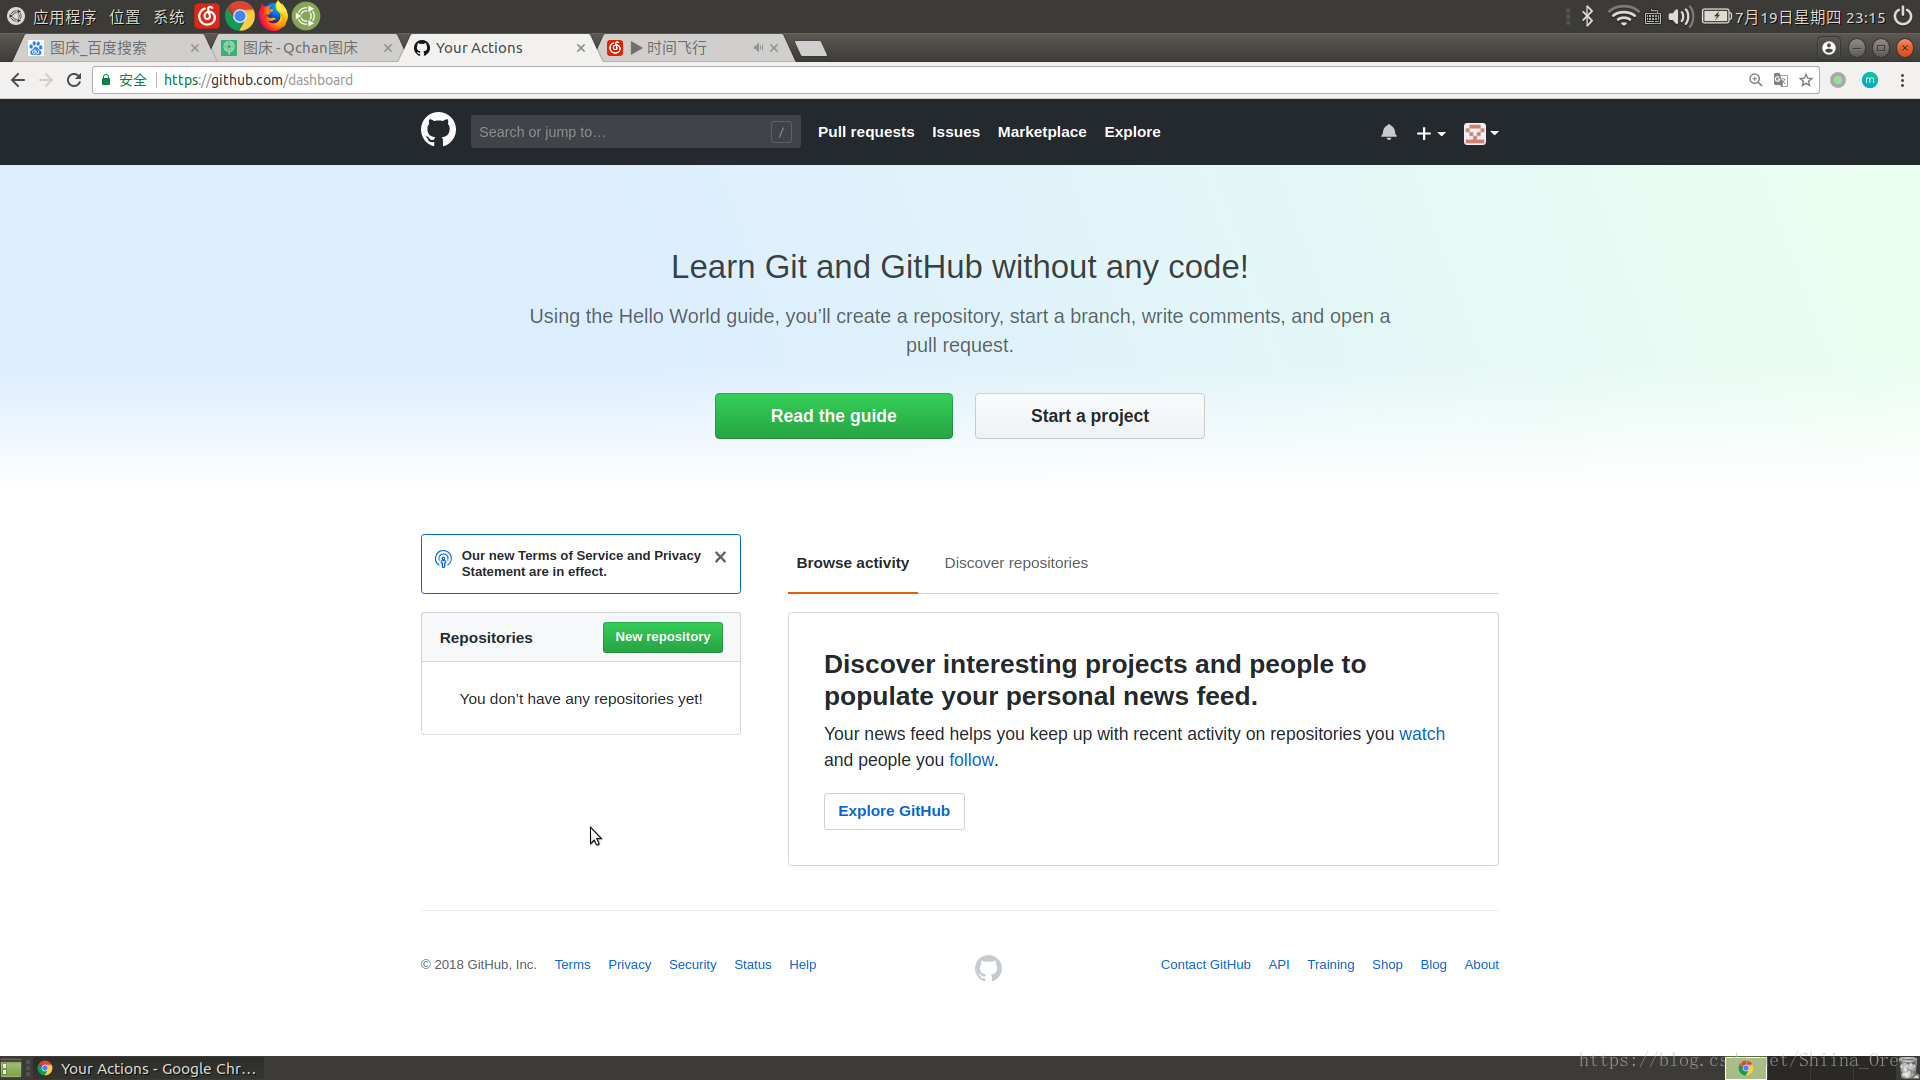Open Security footer link
Image resolution: width=1920 pixels, height=1080 pixels.
point(693,965)
